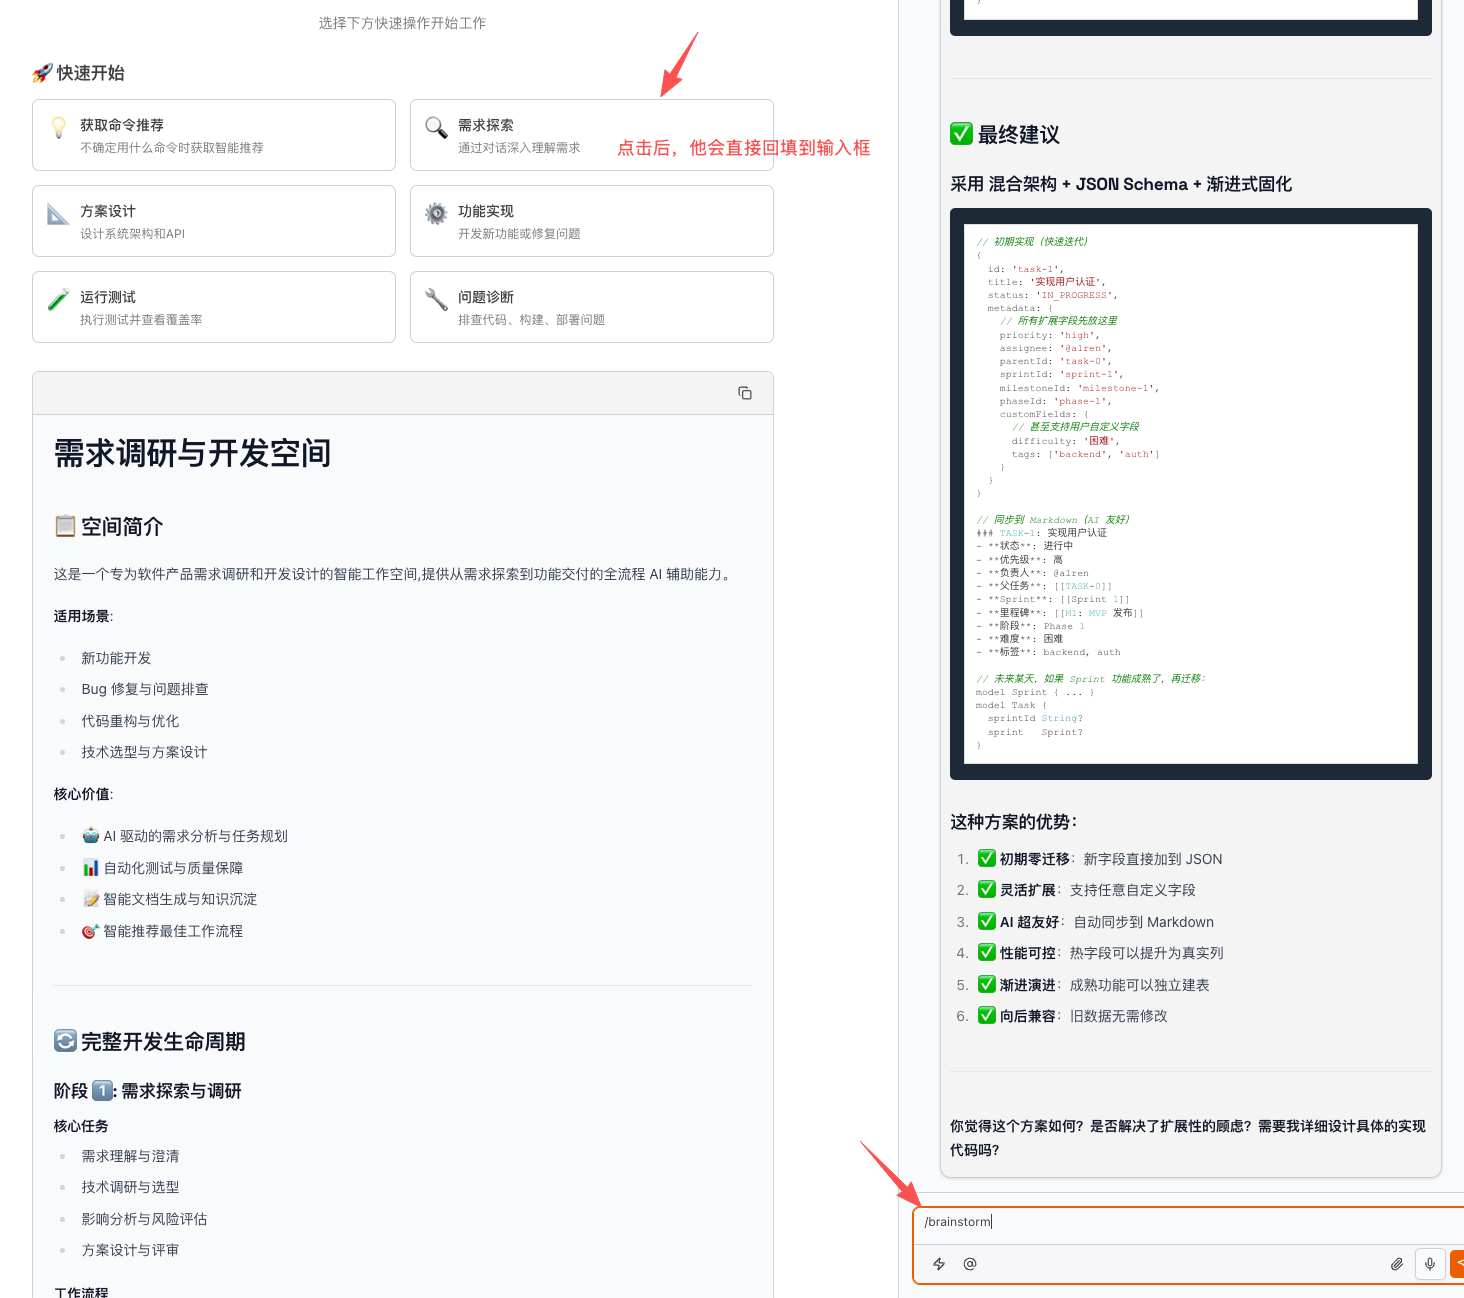
Task: Click the test tube icon on 运行测试
Action: pos(59,299)
